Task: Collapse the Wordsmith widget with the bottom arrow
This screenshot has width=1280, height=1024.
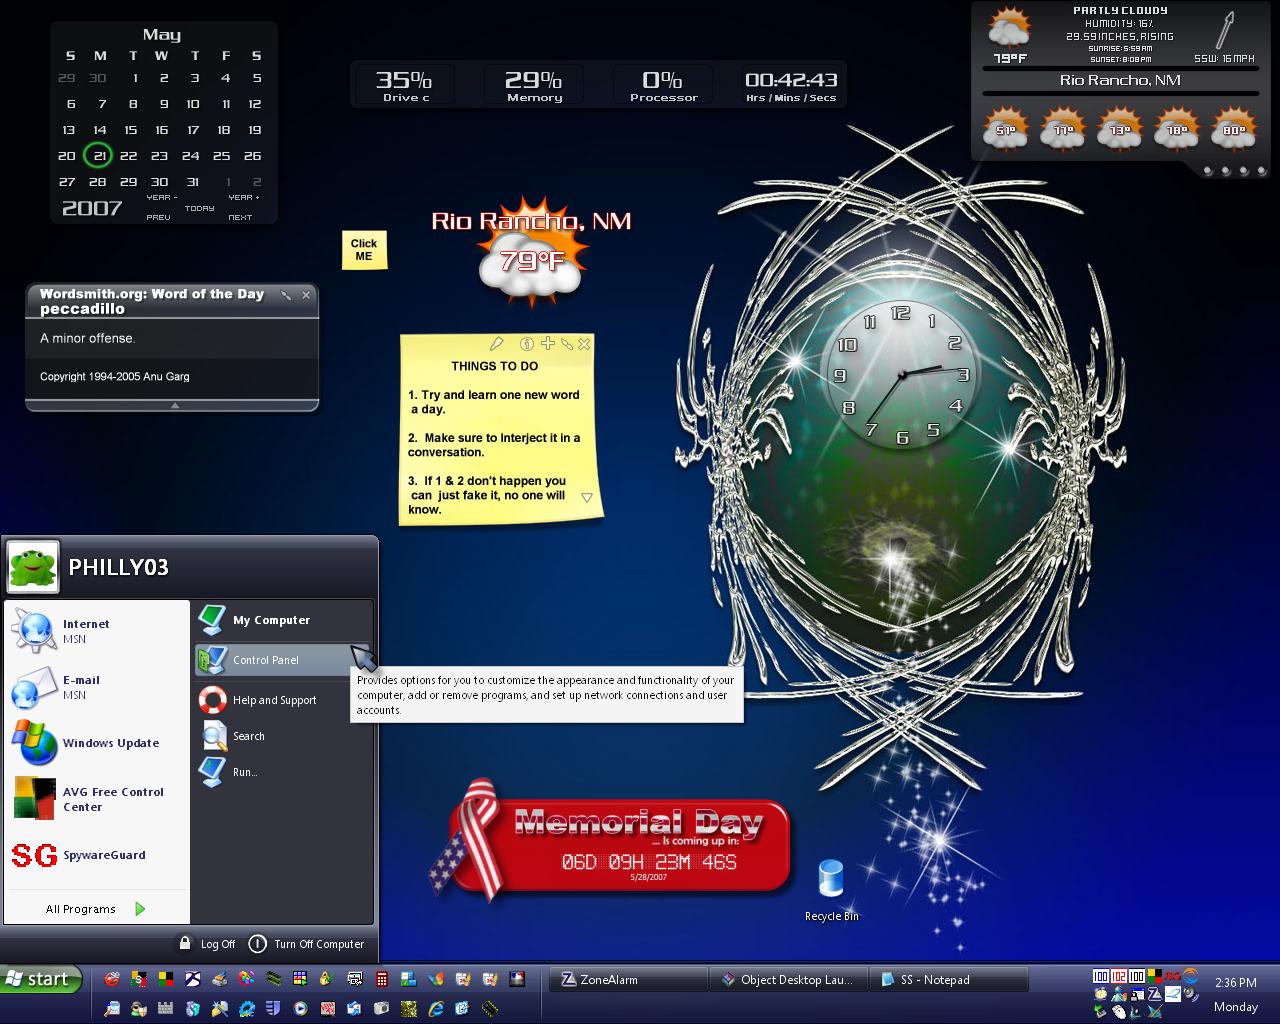Action: (174, 405)
